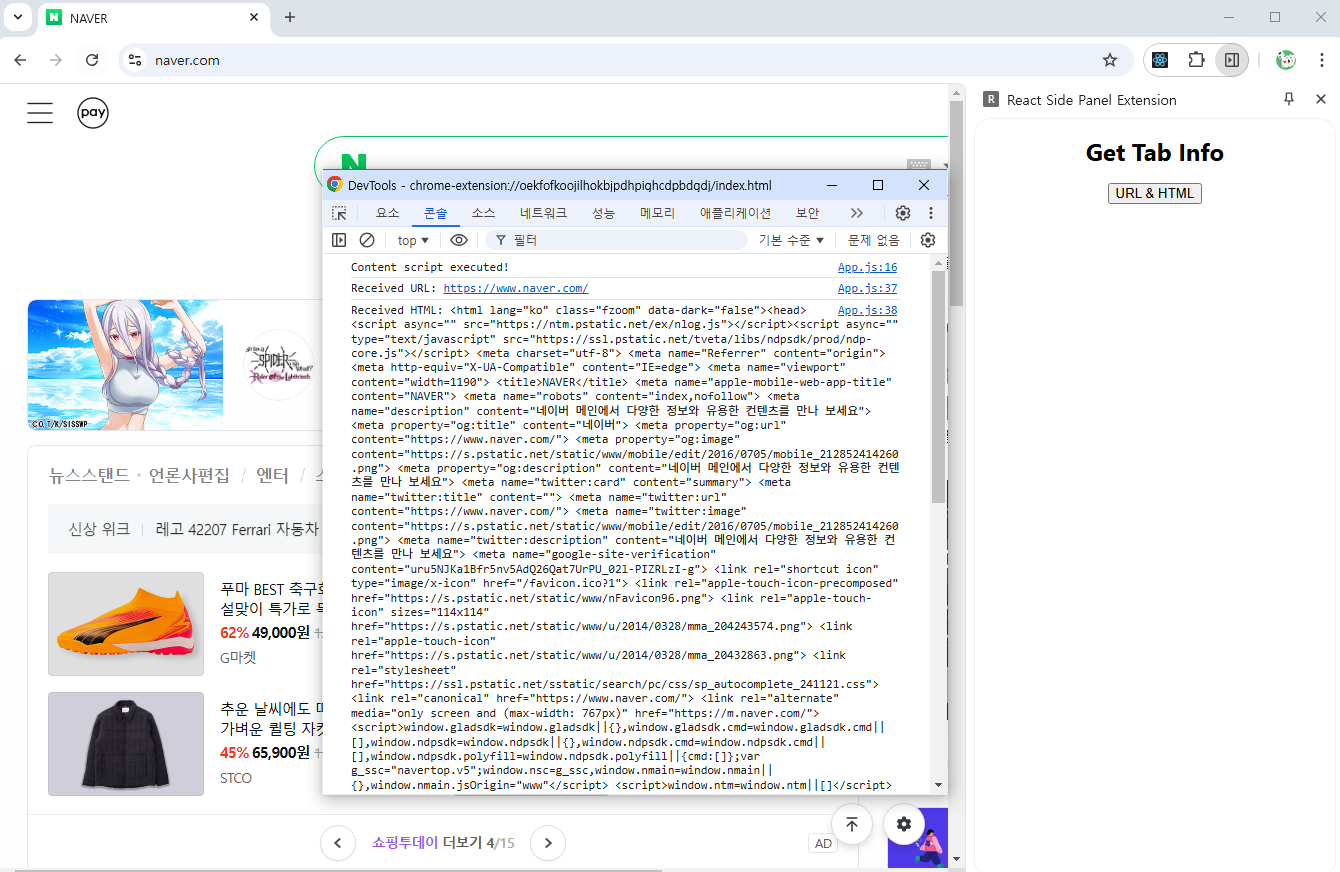
Task: Select 뉴스스탠드 section tab
Action: point(89,475)
